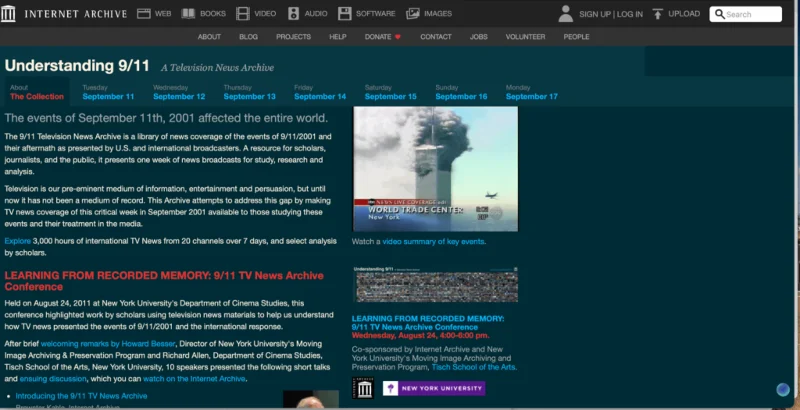Open the About menu item
This screenshot has height=410, width=800.
[x=209, y=37]
